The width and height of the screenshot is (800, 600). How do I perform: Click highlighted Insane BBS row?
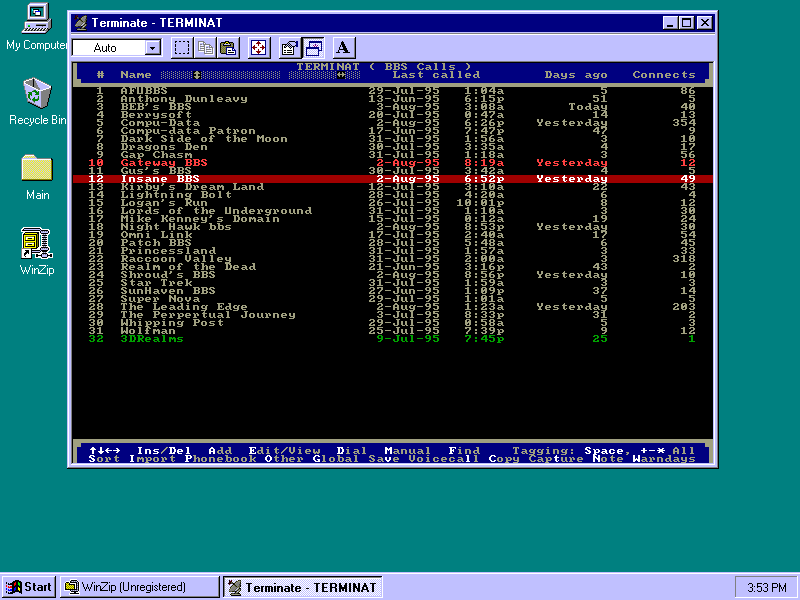click(x=393, y=179)
